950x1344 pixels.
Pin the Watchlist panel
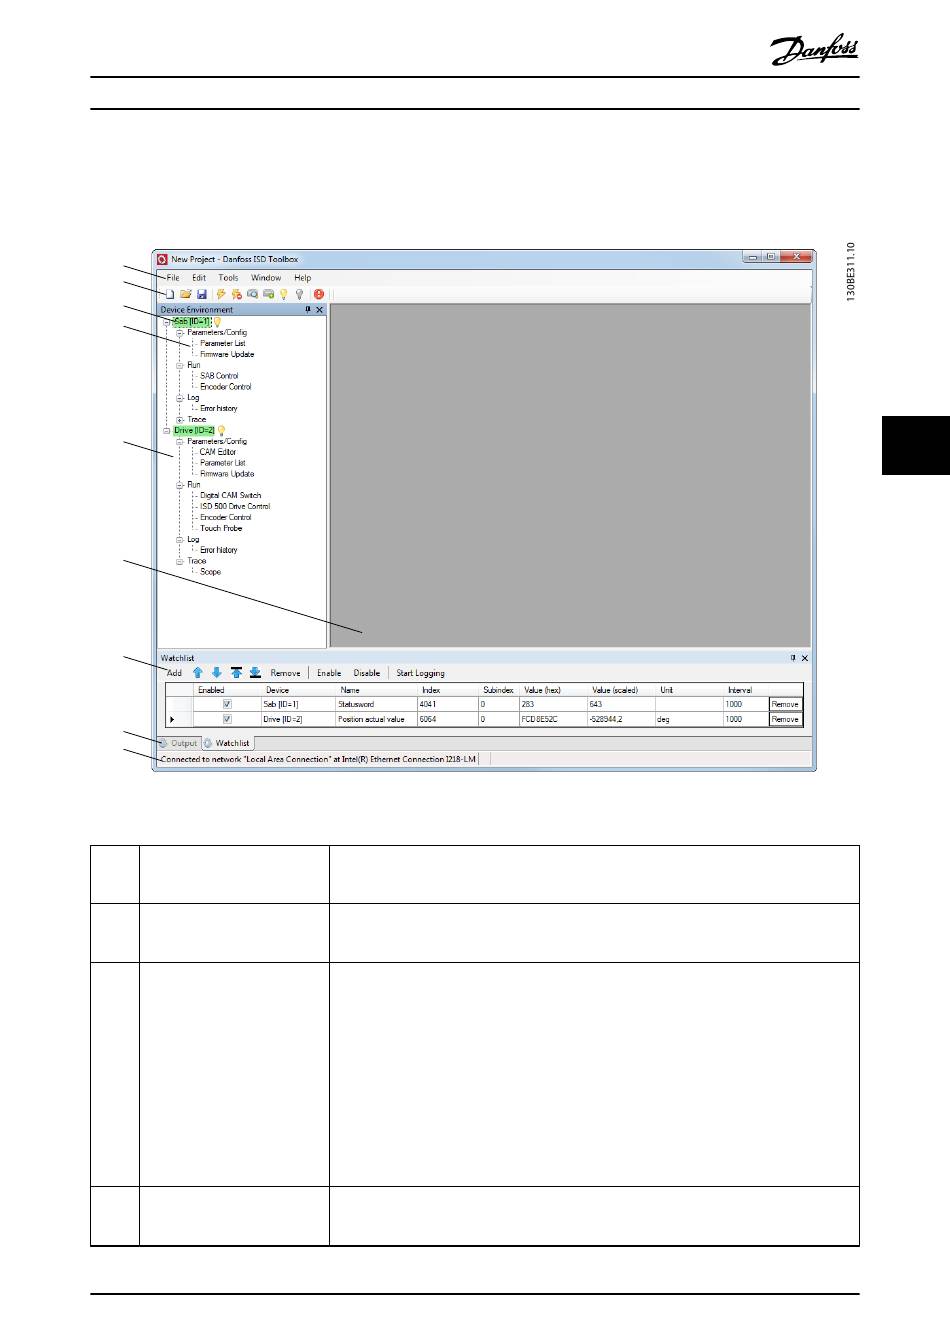tap(793, 658)
